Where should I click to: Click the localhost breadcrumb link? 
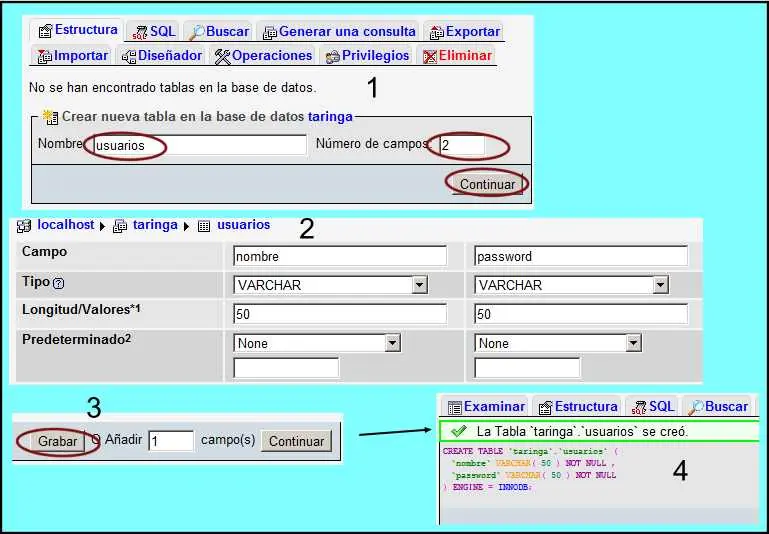66,225
